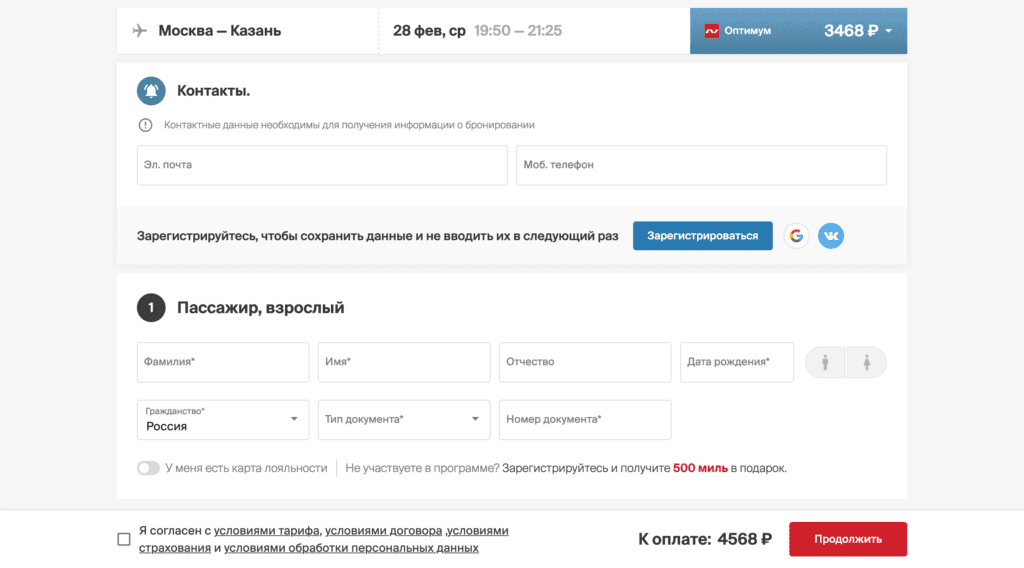Open the Гражданство Россия dropdown
The height and width of the screenshot is (568, 1024).
pyautogui.click(x=223, y=420)
